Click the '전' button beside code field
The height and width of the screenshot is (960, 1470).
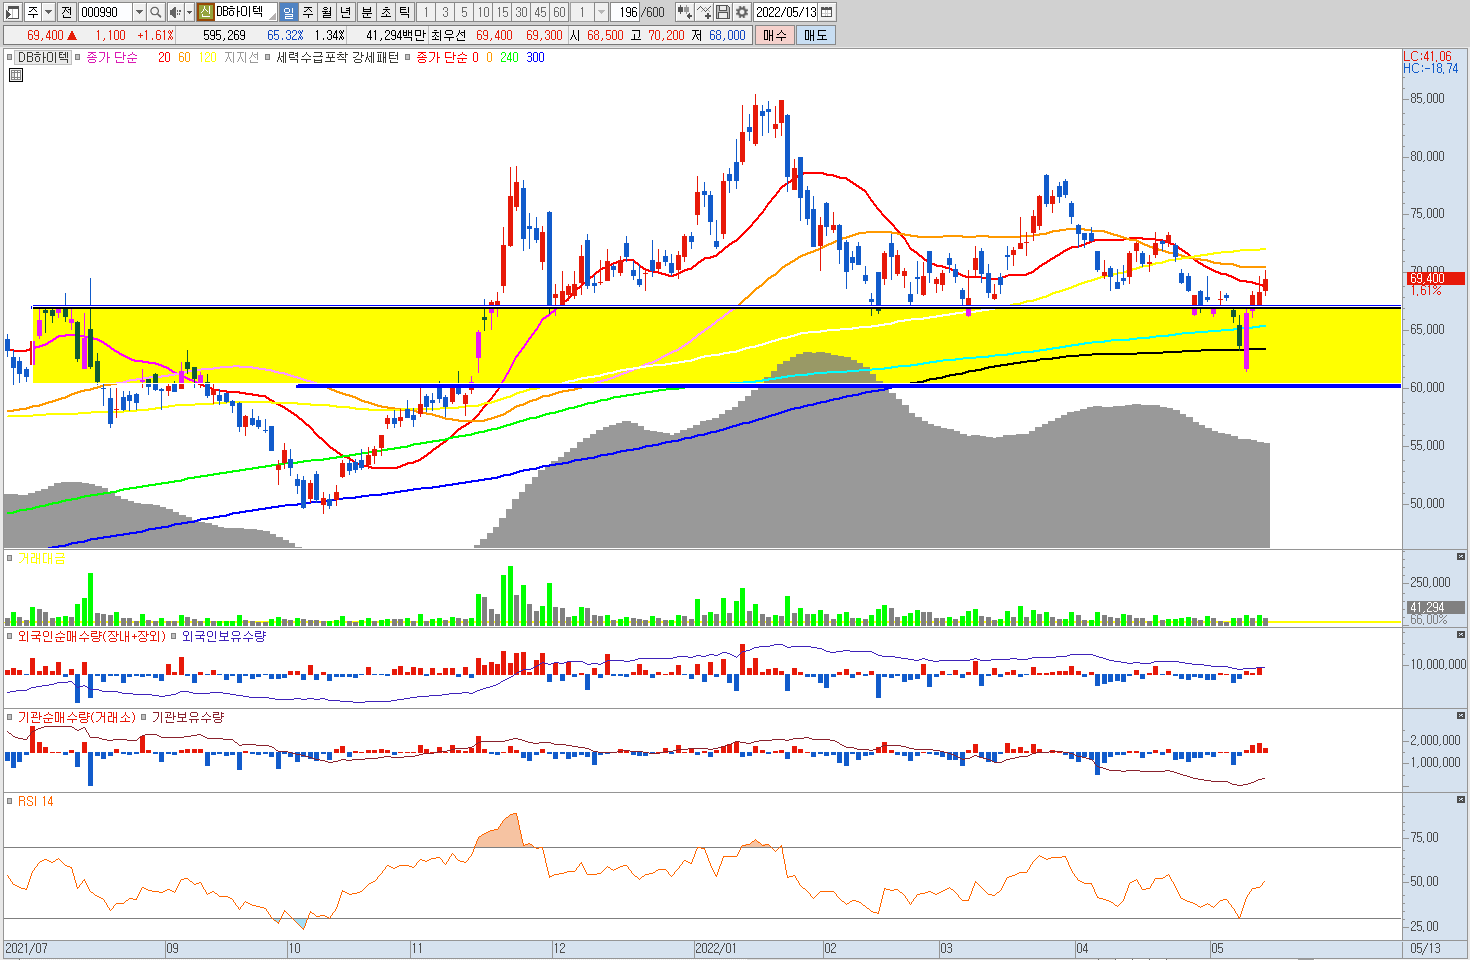66,12
